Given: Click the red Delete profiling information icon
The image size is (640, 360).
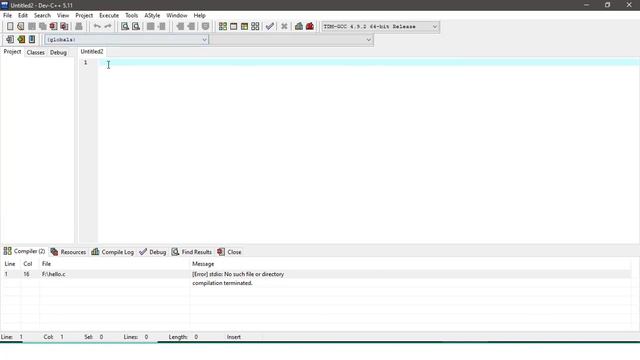Looking at the screenshot, I should (310, 27).
